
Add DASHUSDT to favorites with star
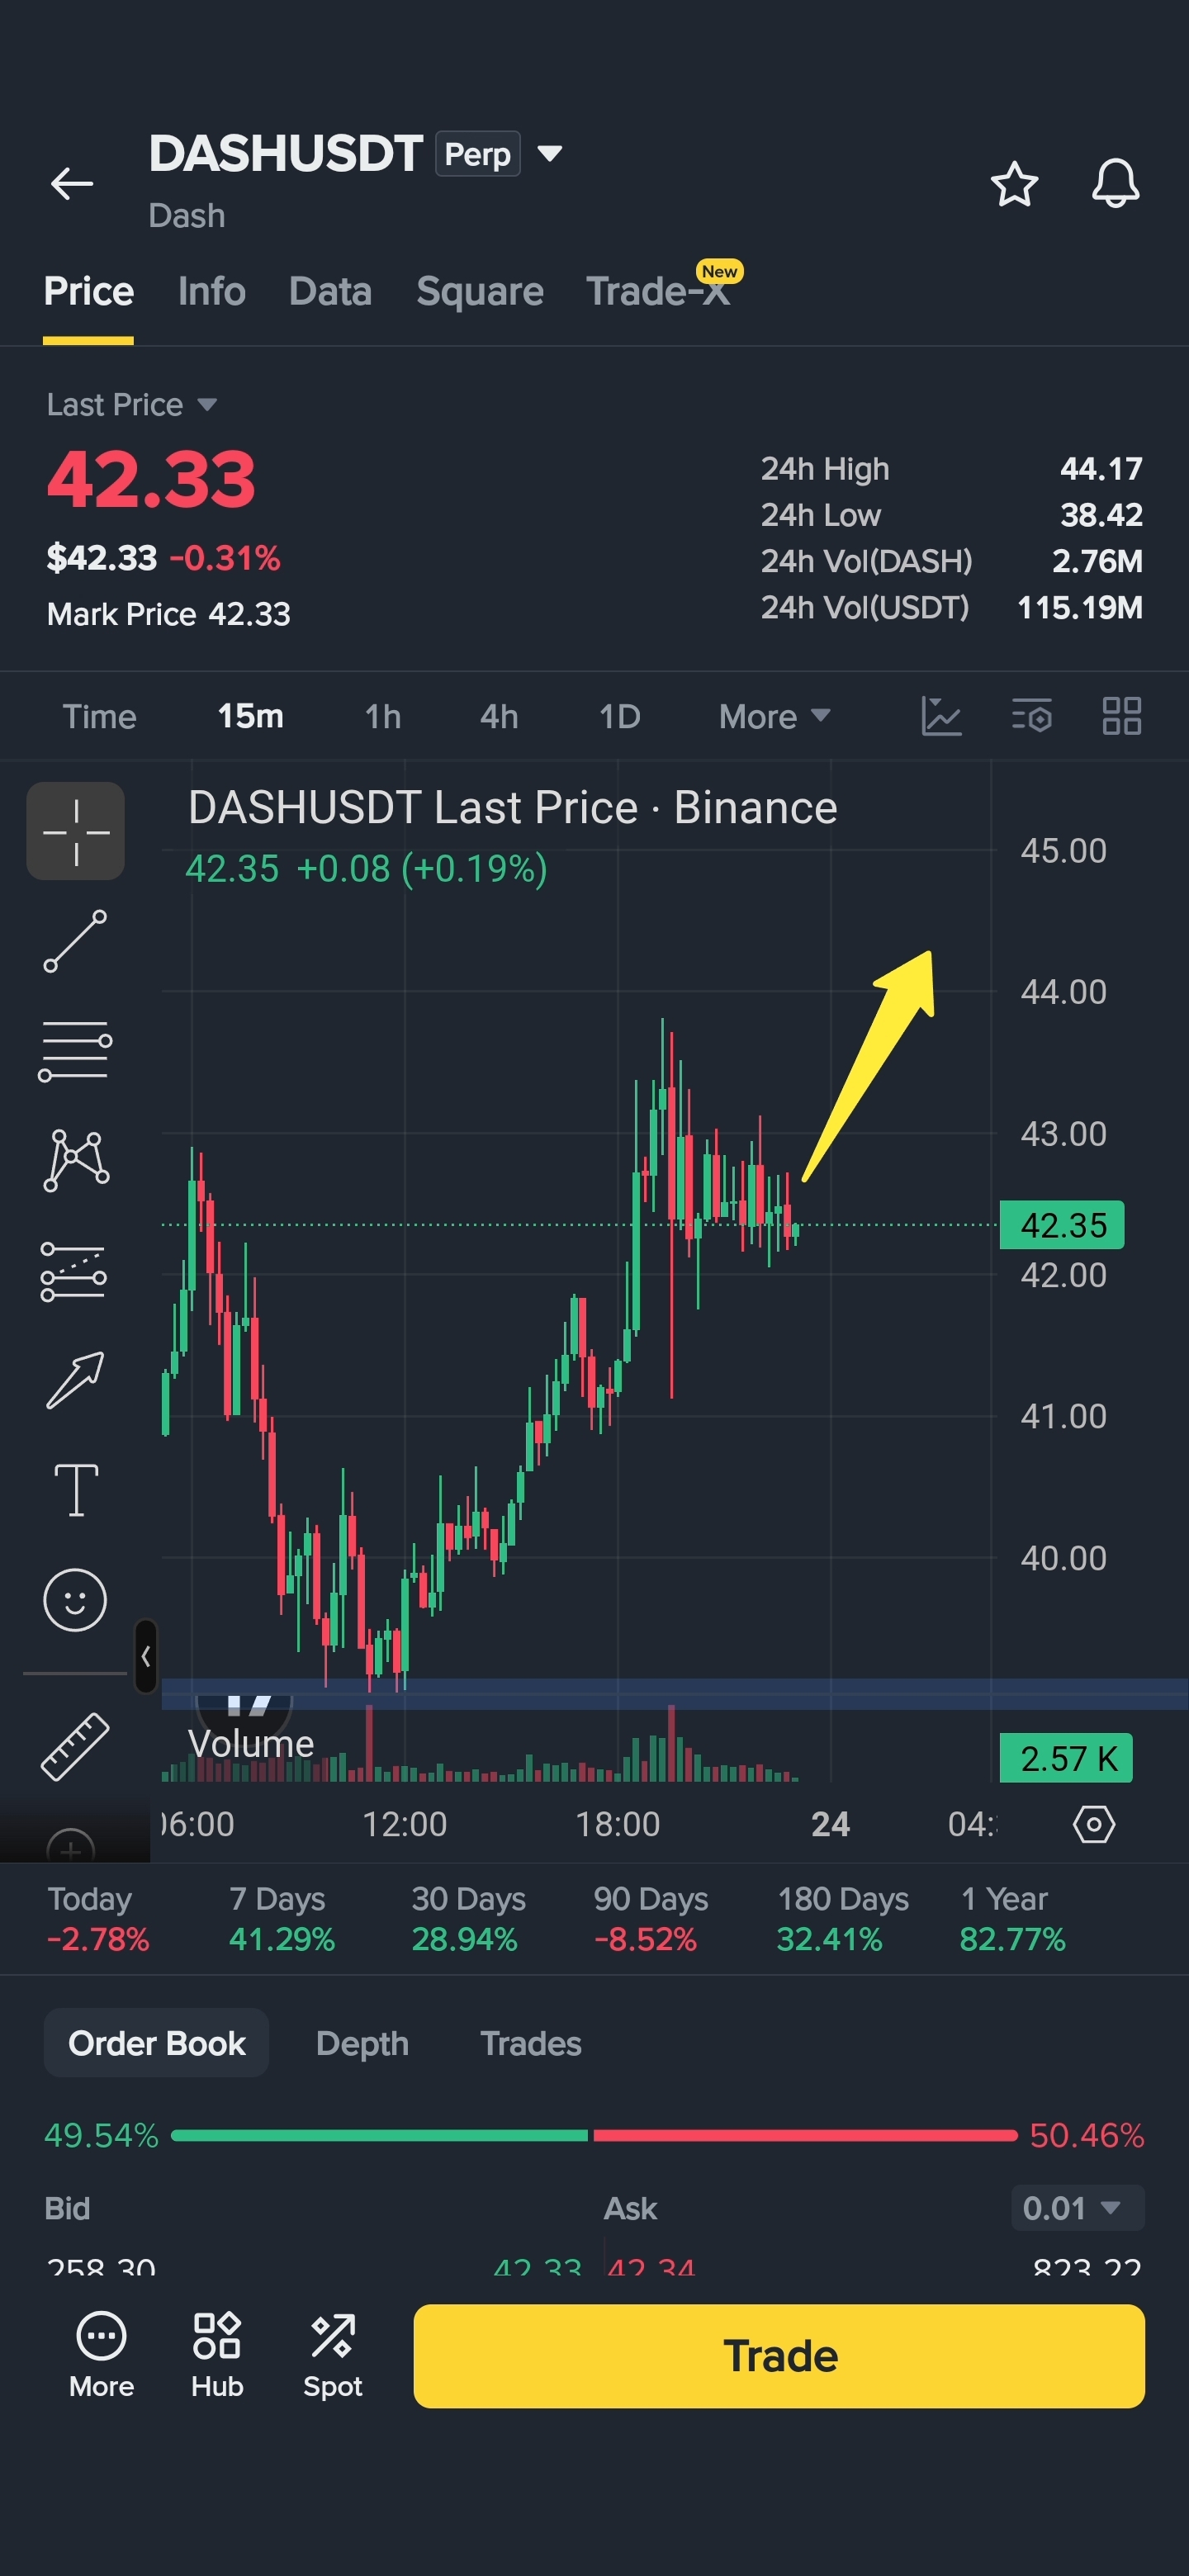(x=1014, y=184)
